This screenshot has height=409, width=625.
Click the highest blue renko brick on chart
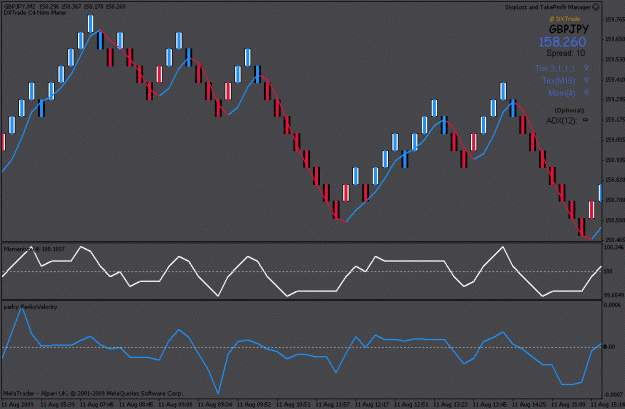pos(90,24)
